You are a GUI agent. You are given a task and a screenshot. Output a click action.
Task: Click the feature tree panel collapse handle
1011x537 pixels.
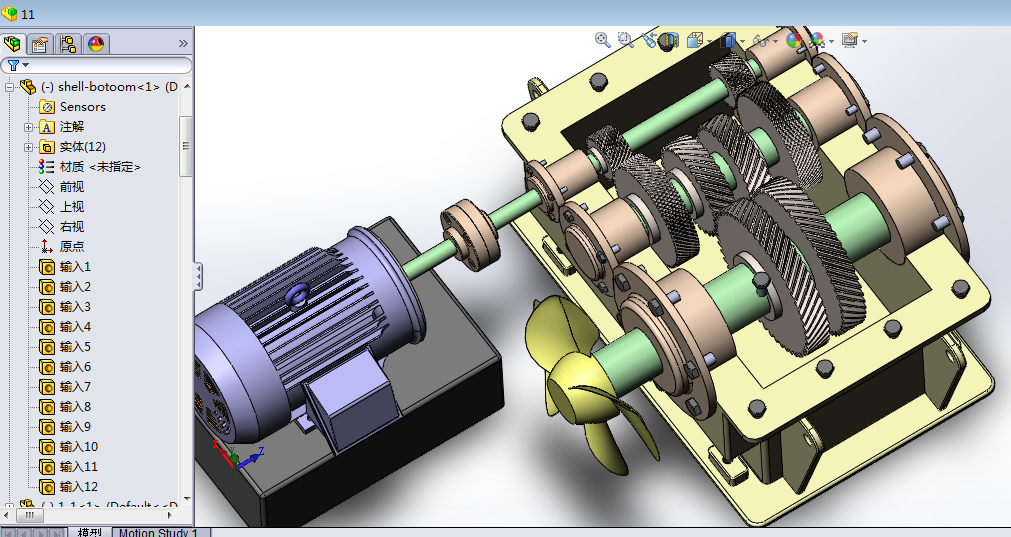pyautogui.click(x=198, y=276)
